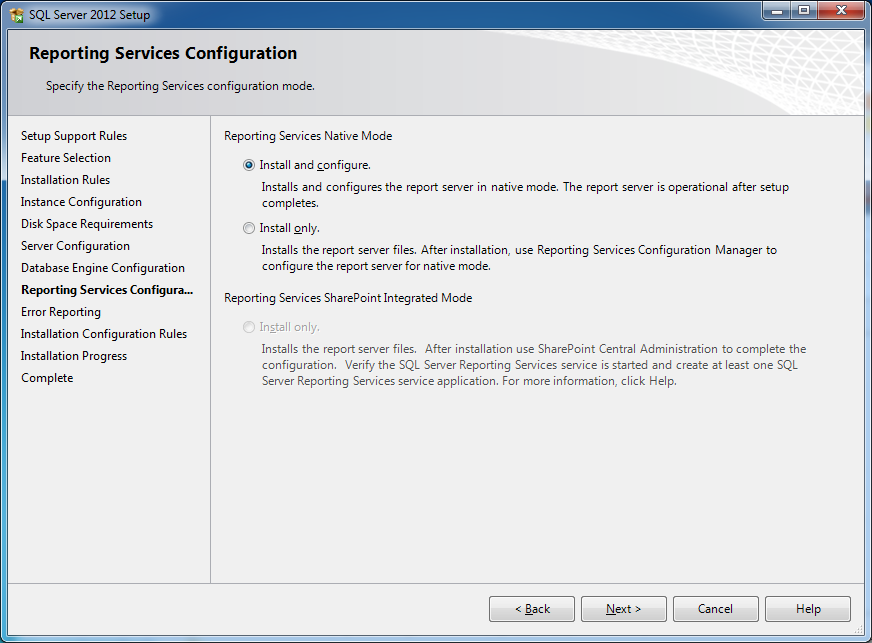Select the Reporting Services Configuration step
This screenshot has height=643, width=872.
point(107,290)
